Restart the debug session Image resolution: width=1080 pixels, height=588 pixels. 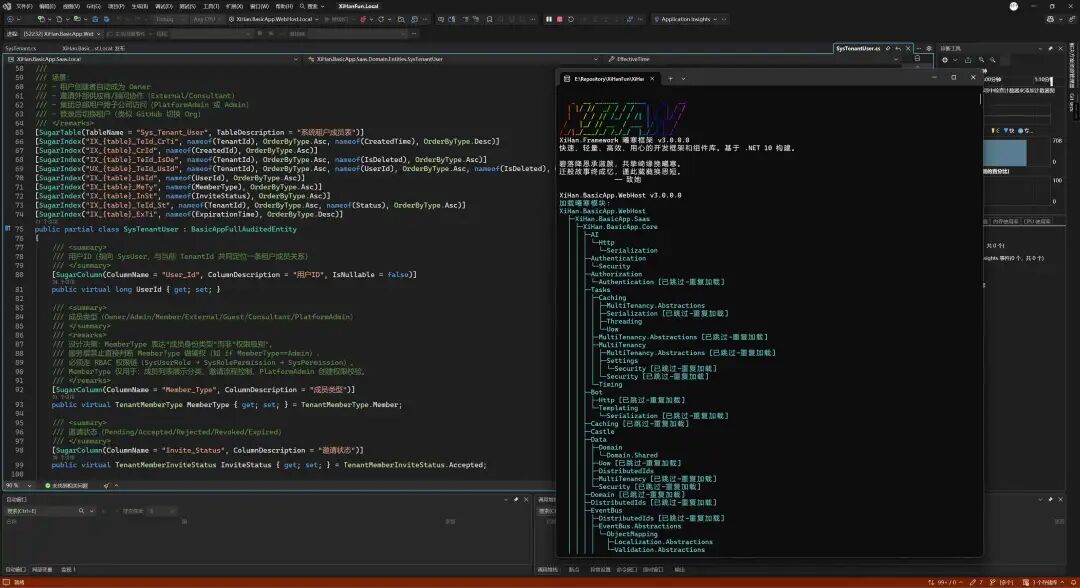click(x=570, y=19)
